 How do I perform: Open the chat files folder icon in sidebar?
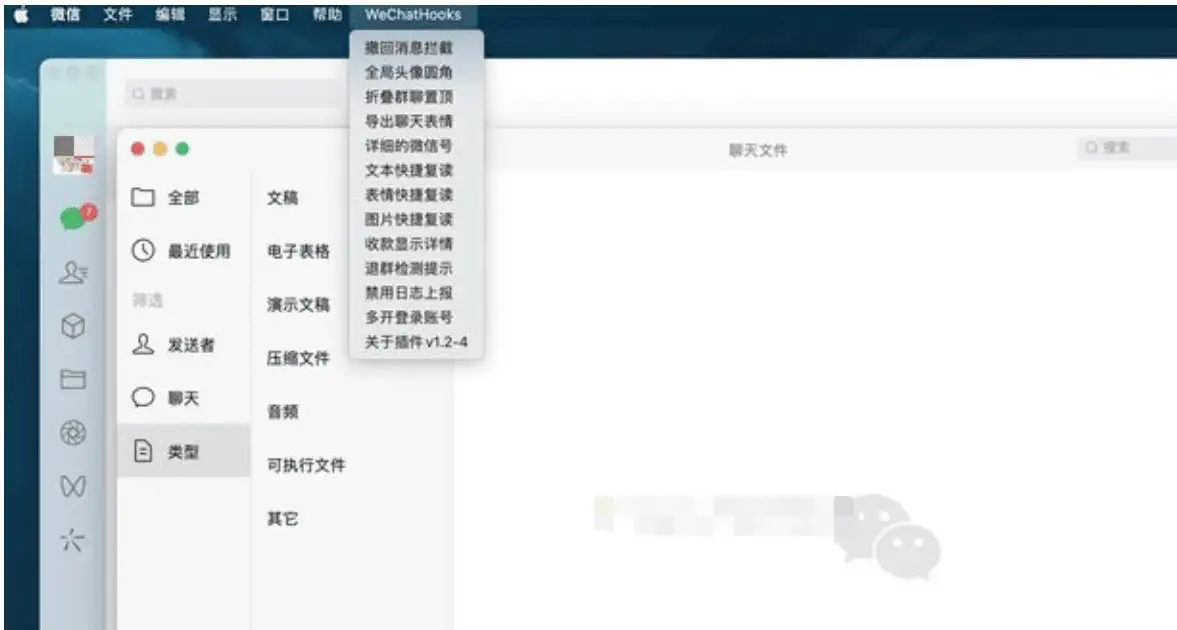pos(73,379)
